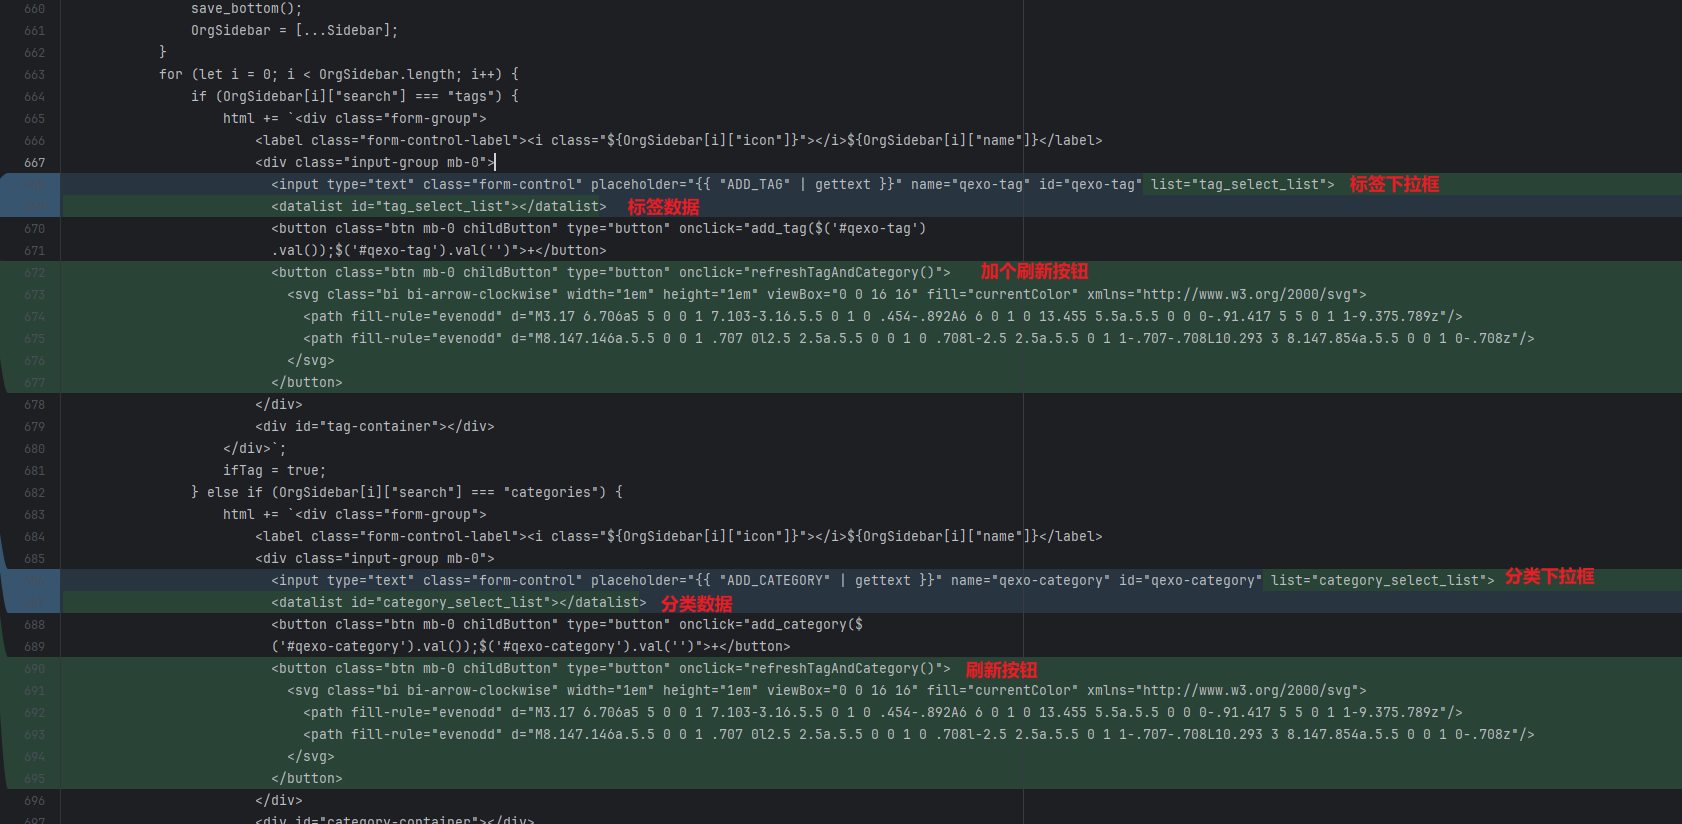Click the red annotation 刷新按钮

[1001, 670]
